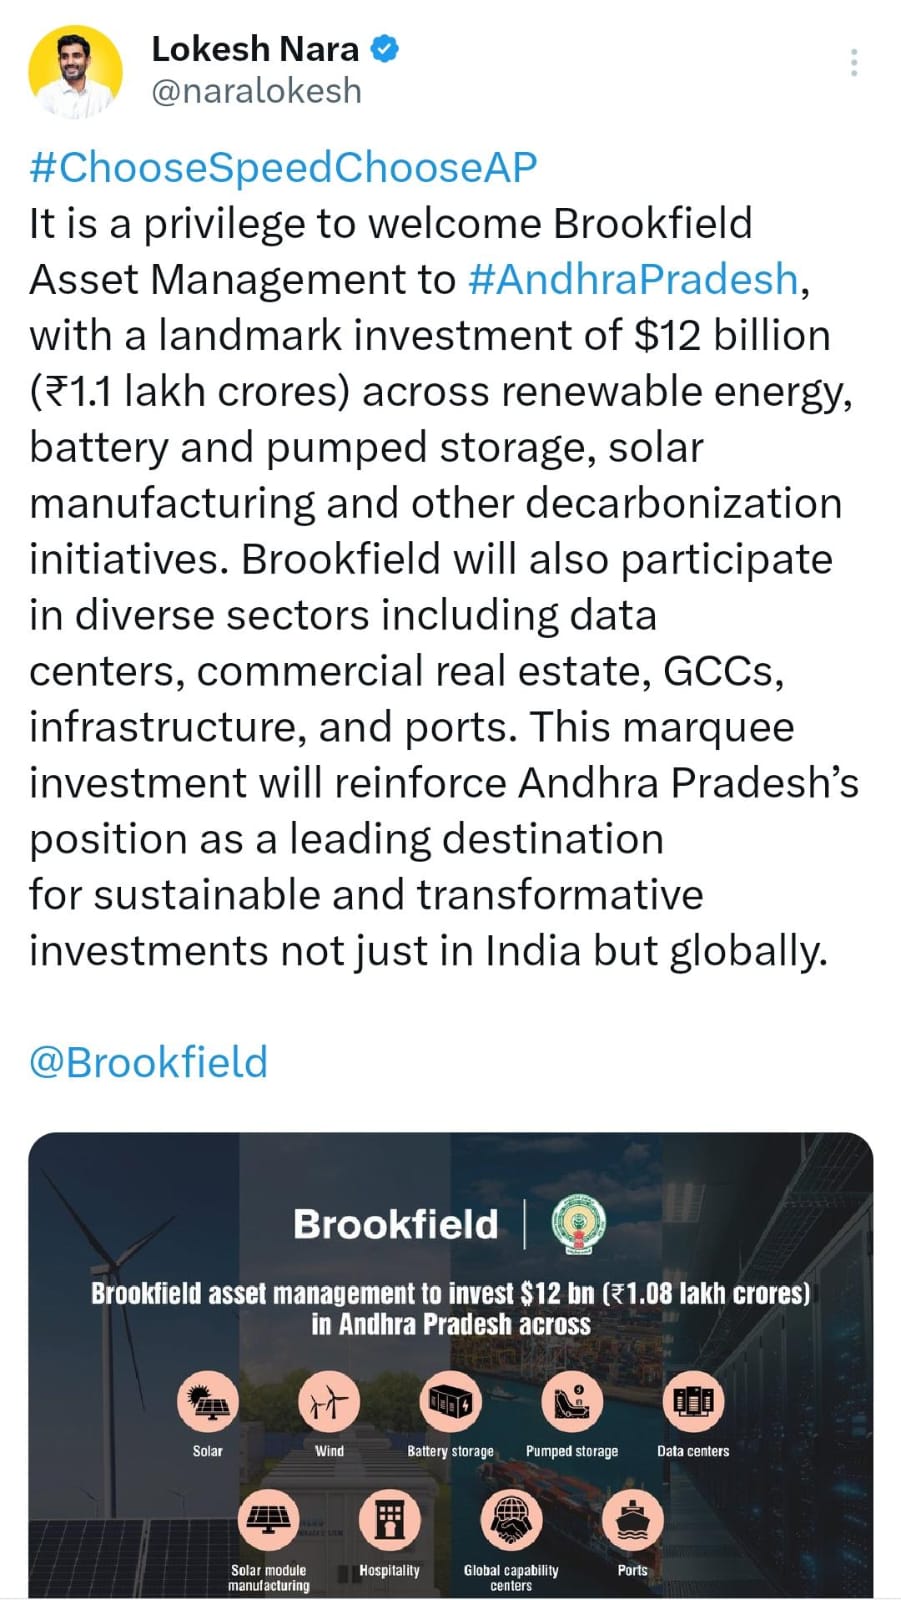Tap Lokesh Nara's profile picture
This screenshot has height=1600, width=901.
point(75,71)
